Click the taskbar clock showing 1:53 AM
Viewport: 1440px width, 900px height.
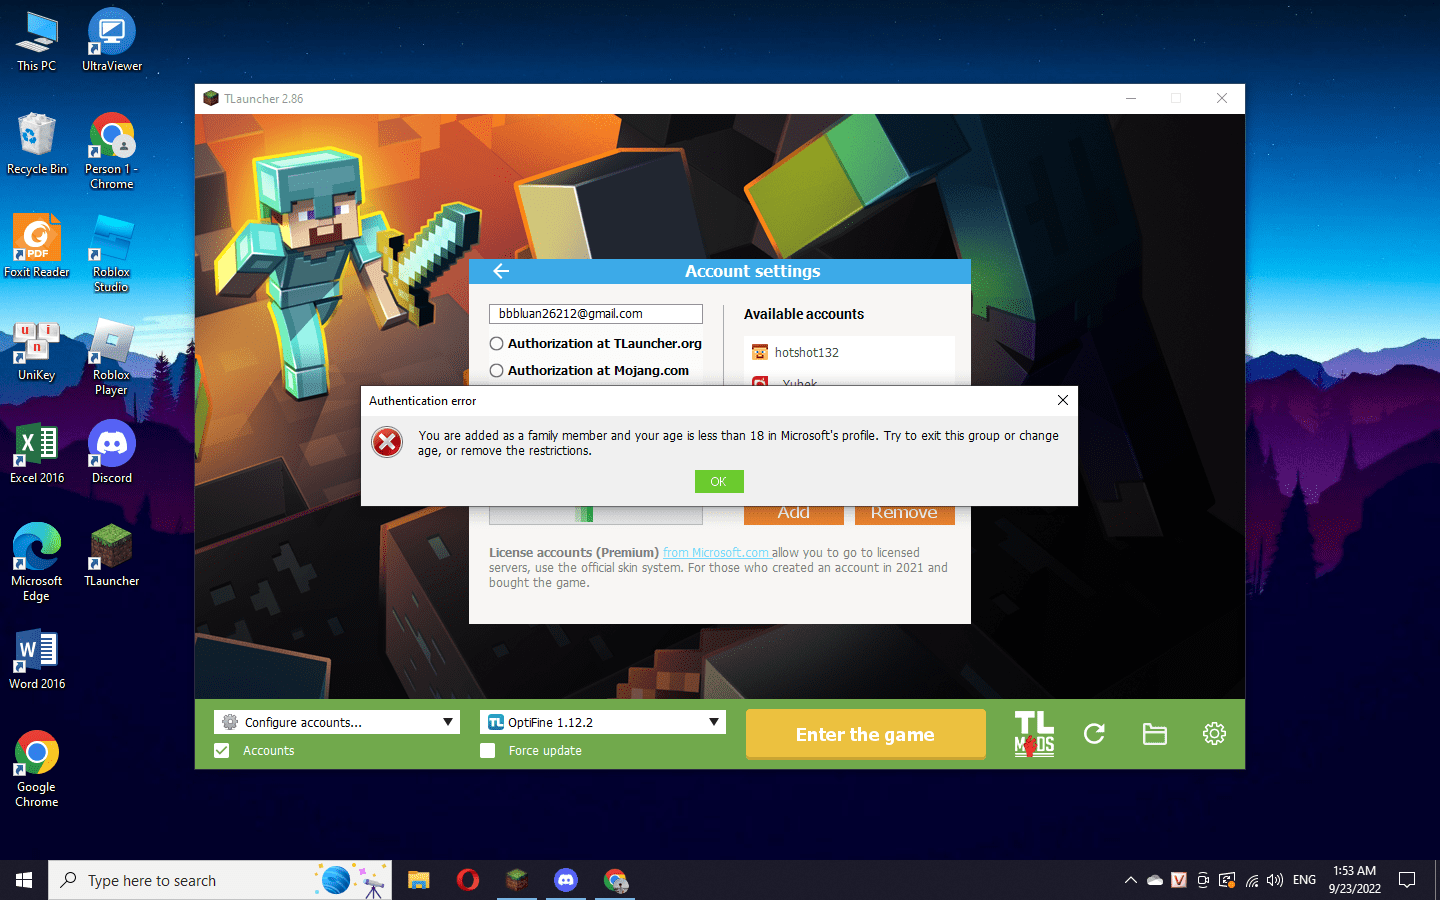pos(1355,880)
